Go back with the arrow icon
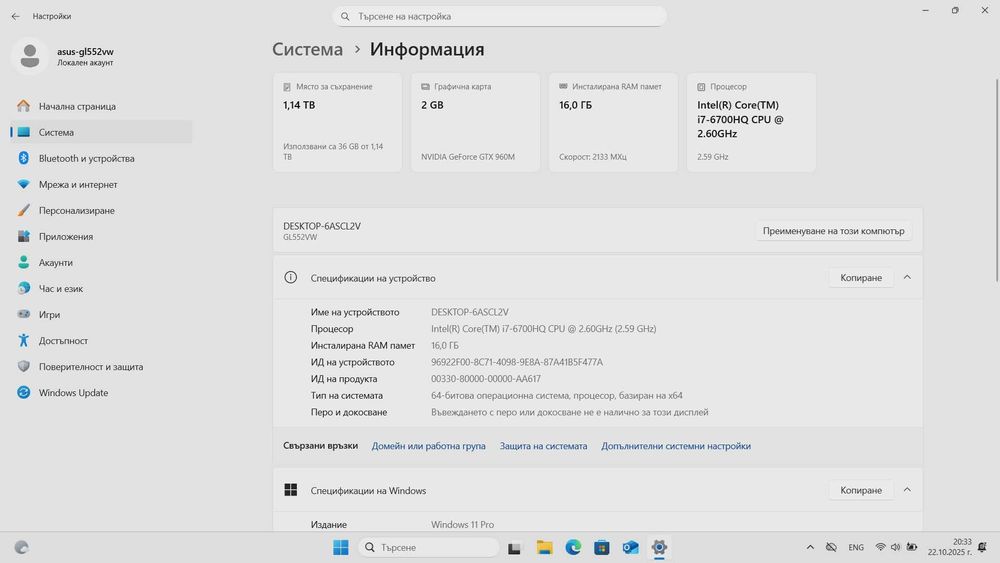This screenshot has width=1000, height=563. click(15, 16)
